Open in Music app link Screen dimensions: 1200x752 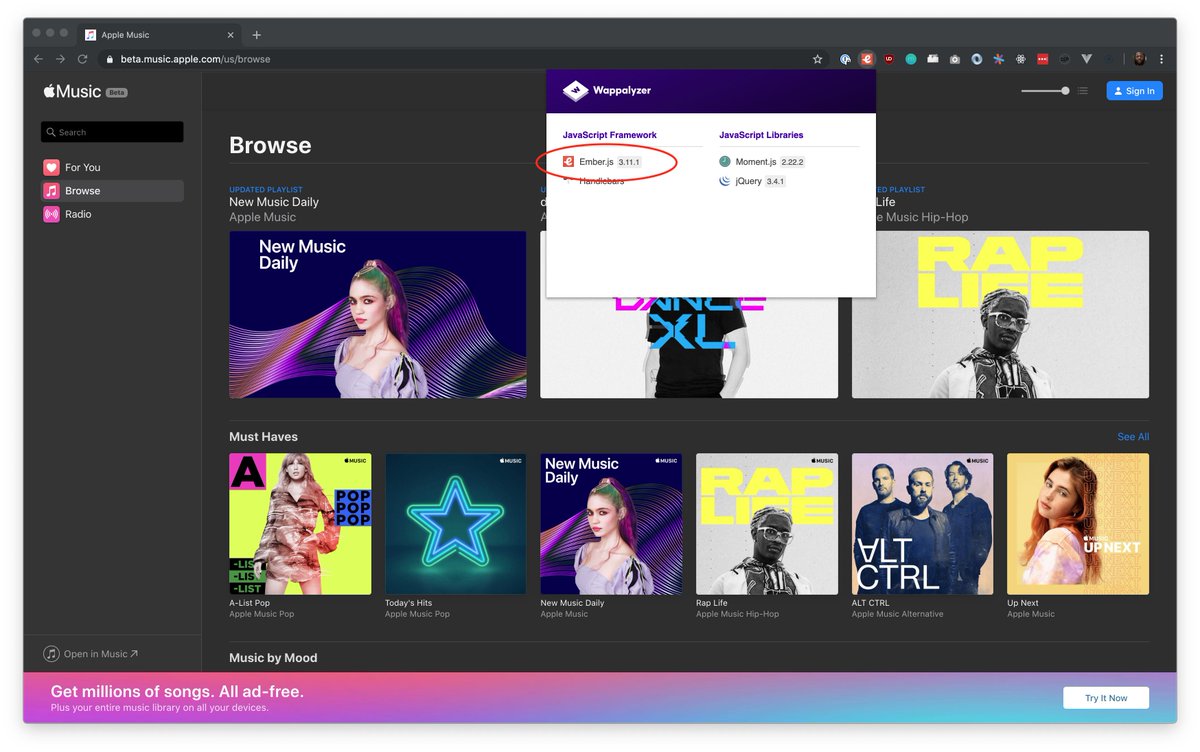[91, 654]
